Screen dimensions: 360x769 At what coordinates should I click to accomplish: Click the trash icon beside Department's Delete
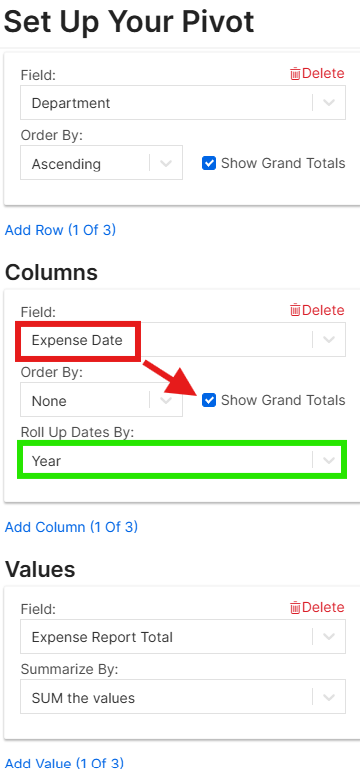295,74
